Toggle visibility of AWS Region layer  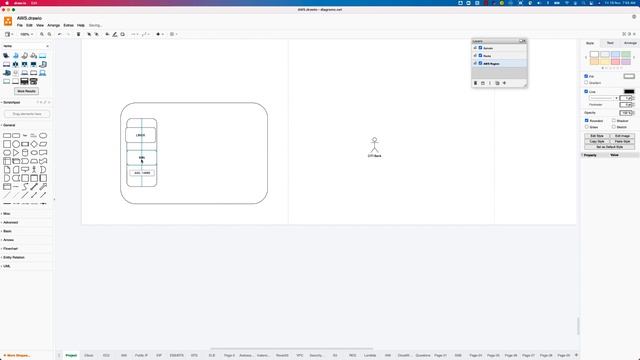click(480, 63)
